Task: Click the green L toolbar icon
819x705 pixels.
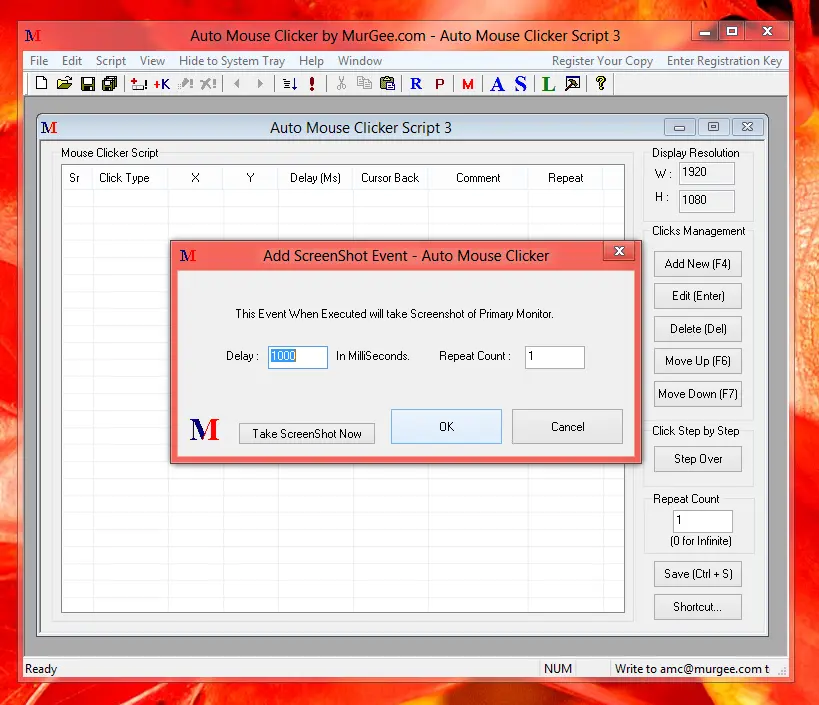Action: [548, 84]
